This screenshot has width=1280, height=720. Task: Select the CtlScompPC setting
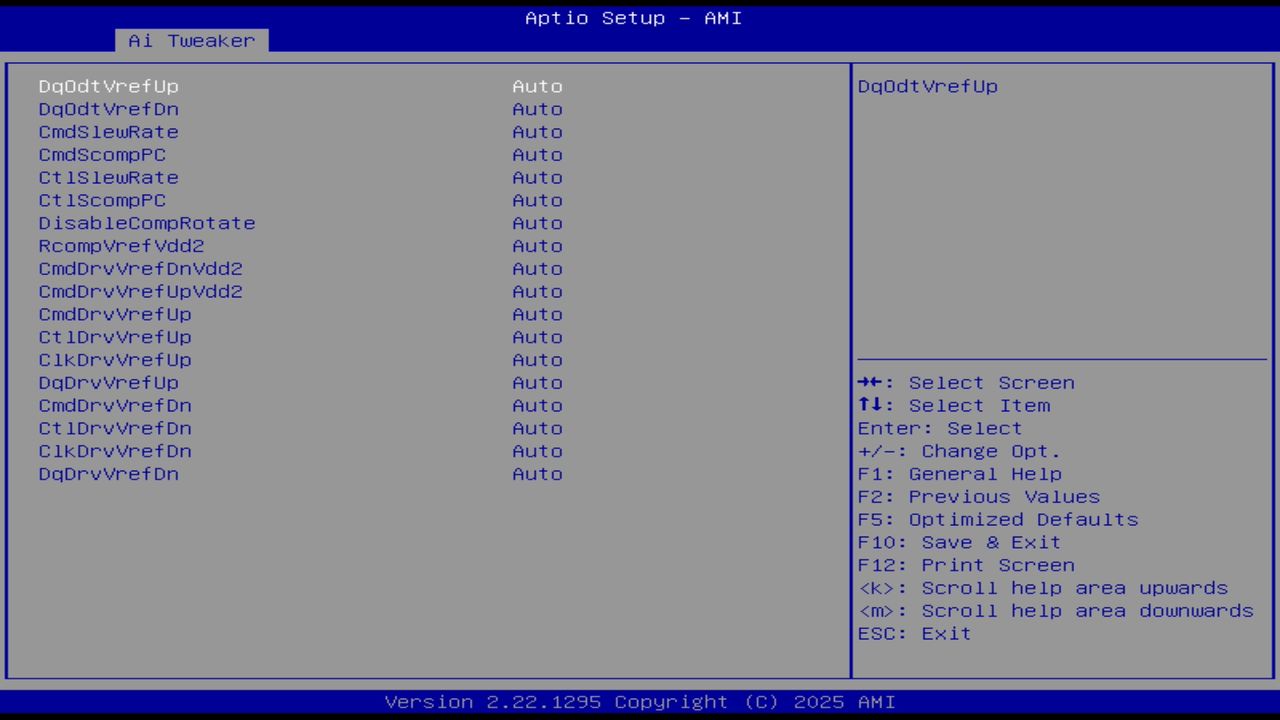(x=537, y=200)
